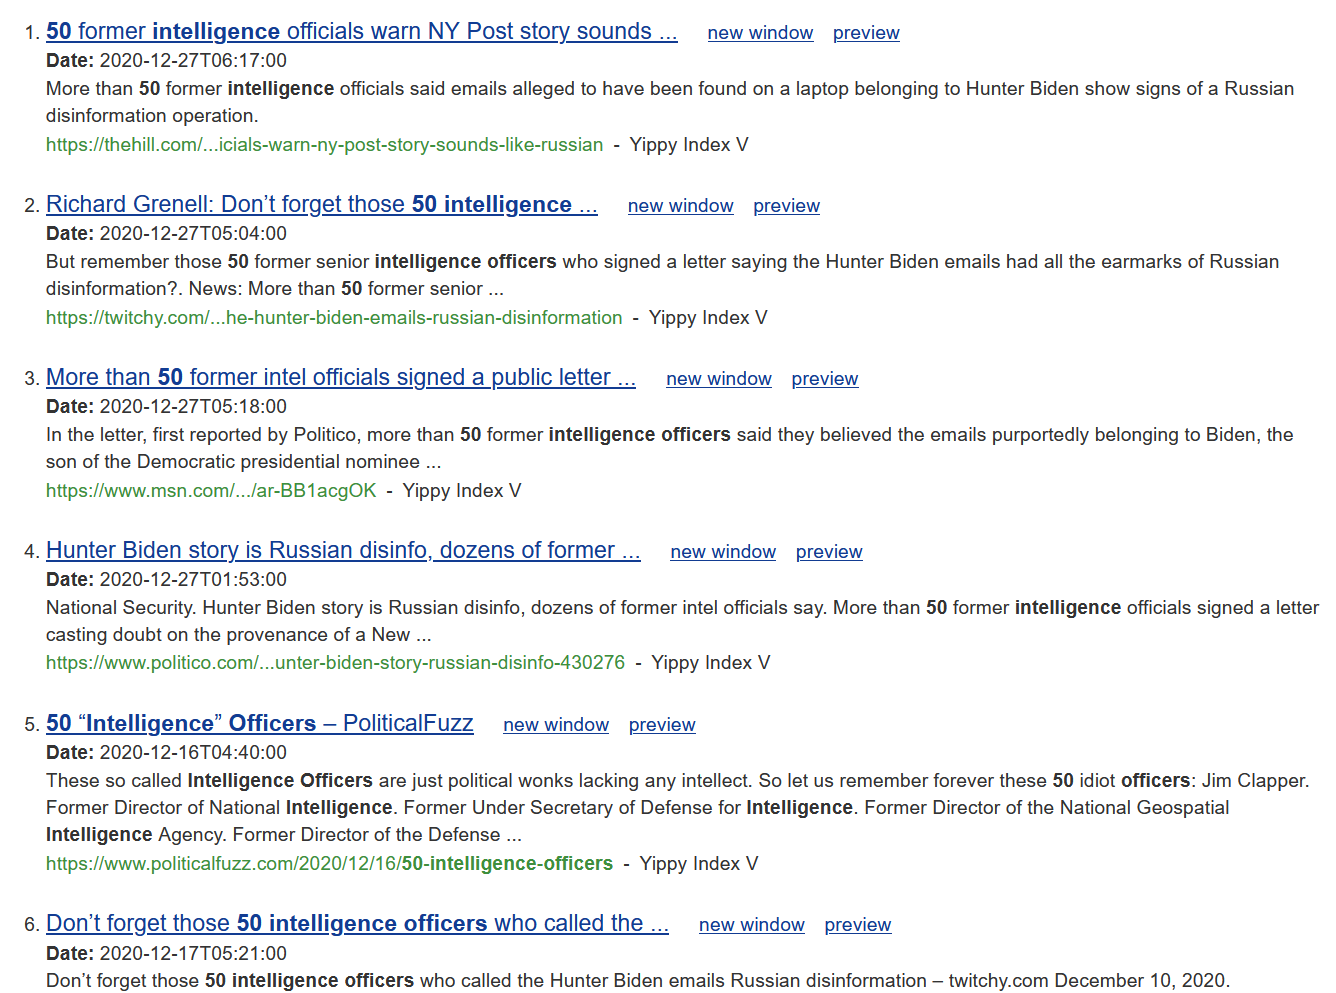Visit the politico.com russian-disinfo-430276 URL
The image size is (1336, 993).
coord(335,663)
